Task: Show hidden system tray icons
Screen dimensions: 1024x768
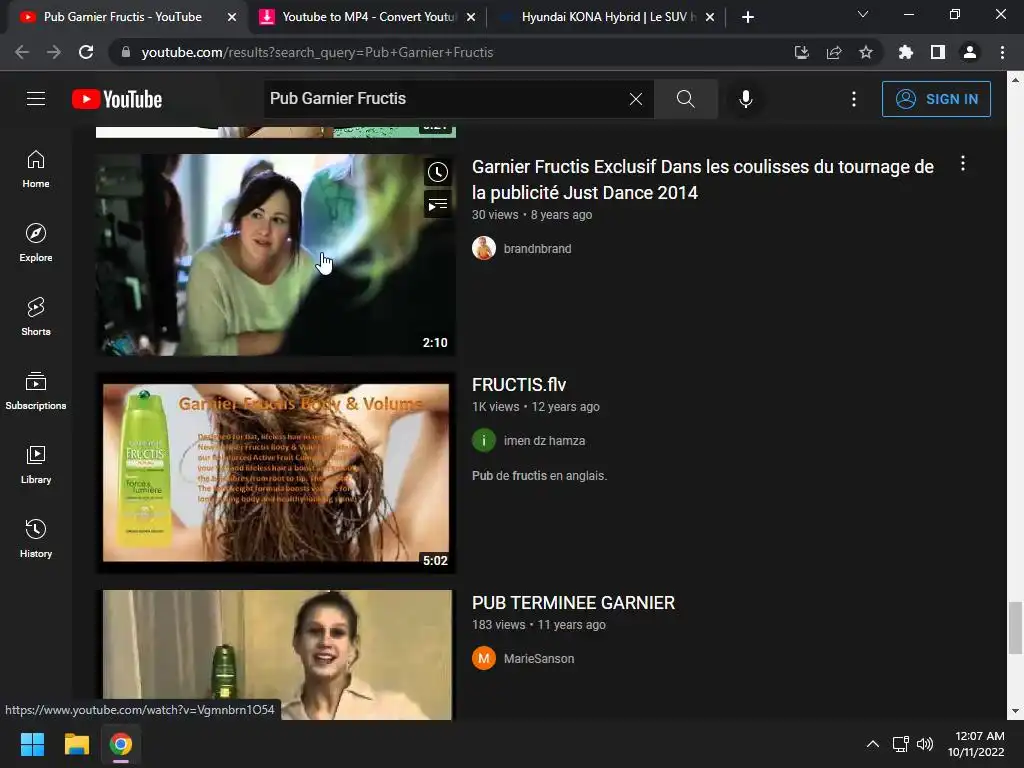Action: (x=872, y=744)
